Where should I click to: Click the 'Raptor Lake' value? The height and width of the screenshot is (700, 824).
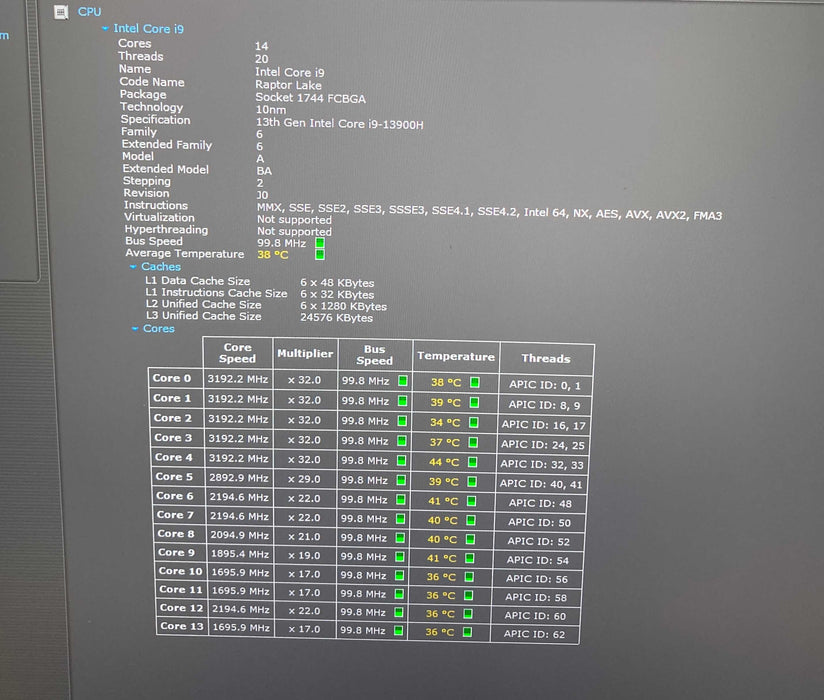click(289, 85)
